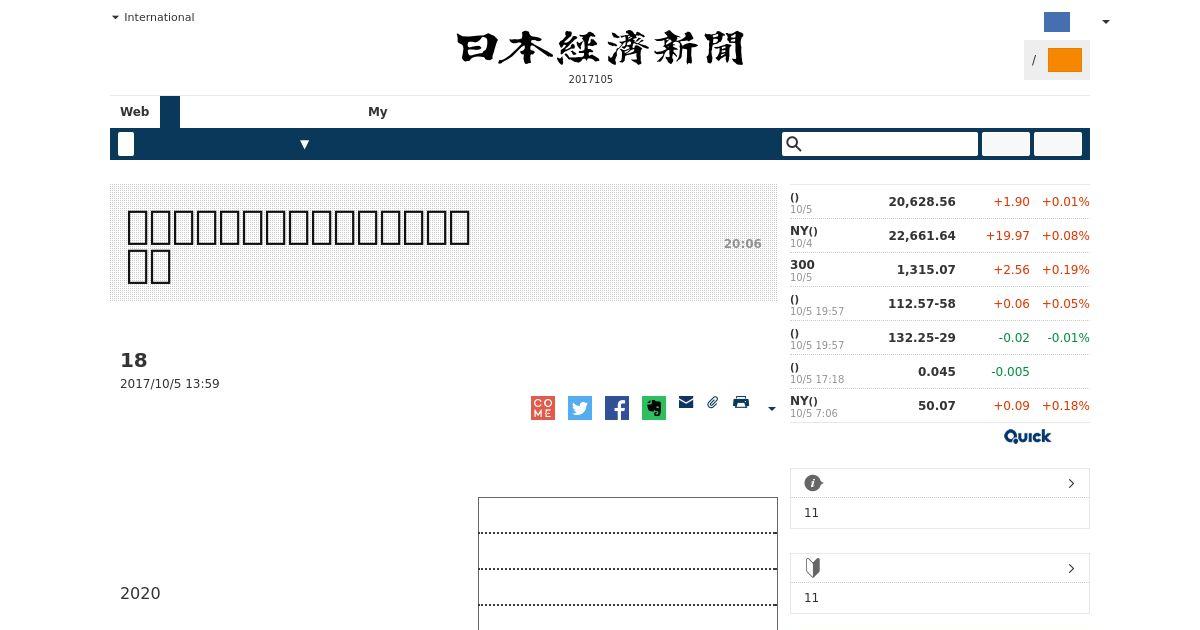Viewport: 1200px width, 630px height.
Task: Open the My tab
Action: (378, 112)
